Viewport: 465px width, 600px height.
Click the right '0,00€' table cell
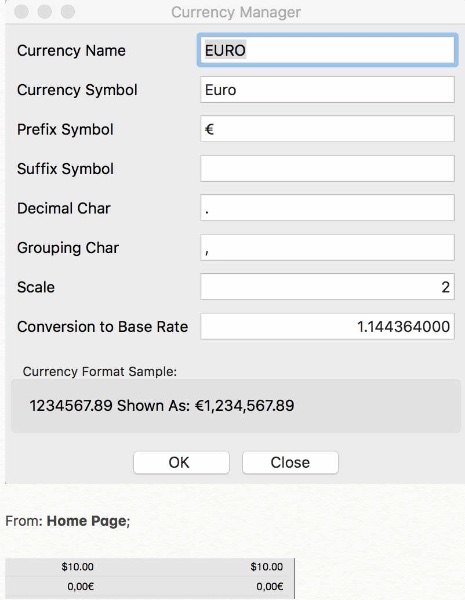[270, 586]
